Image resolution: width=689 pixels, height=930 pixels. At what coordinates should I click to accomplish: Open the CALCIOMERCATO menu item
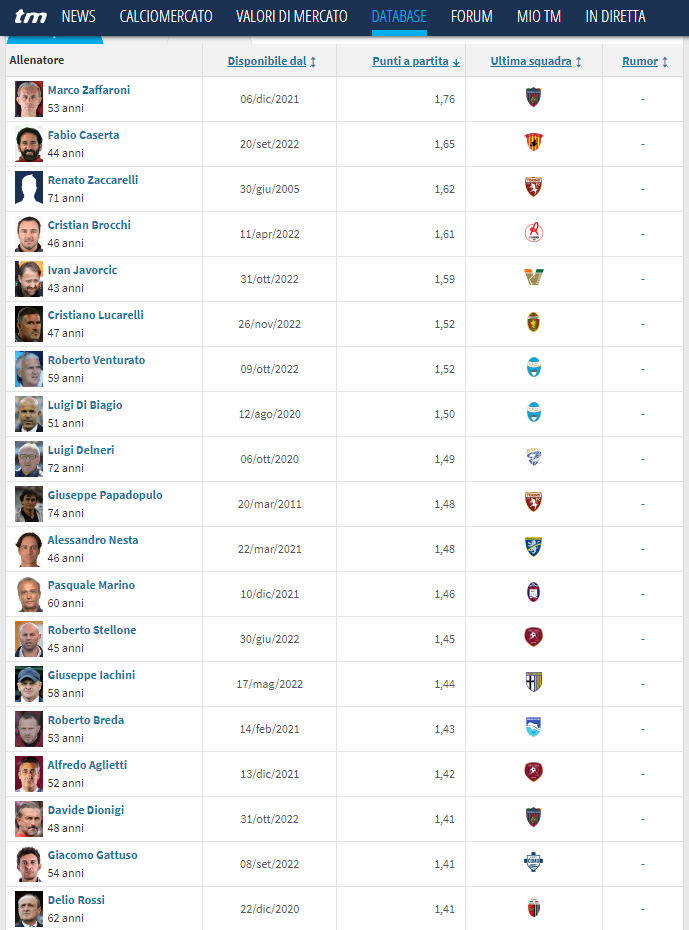(166, 17)
